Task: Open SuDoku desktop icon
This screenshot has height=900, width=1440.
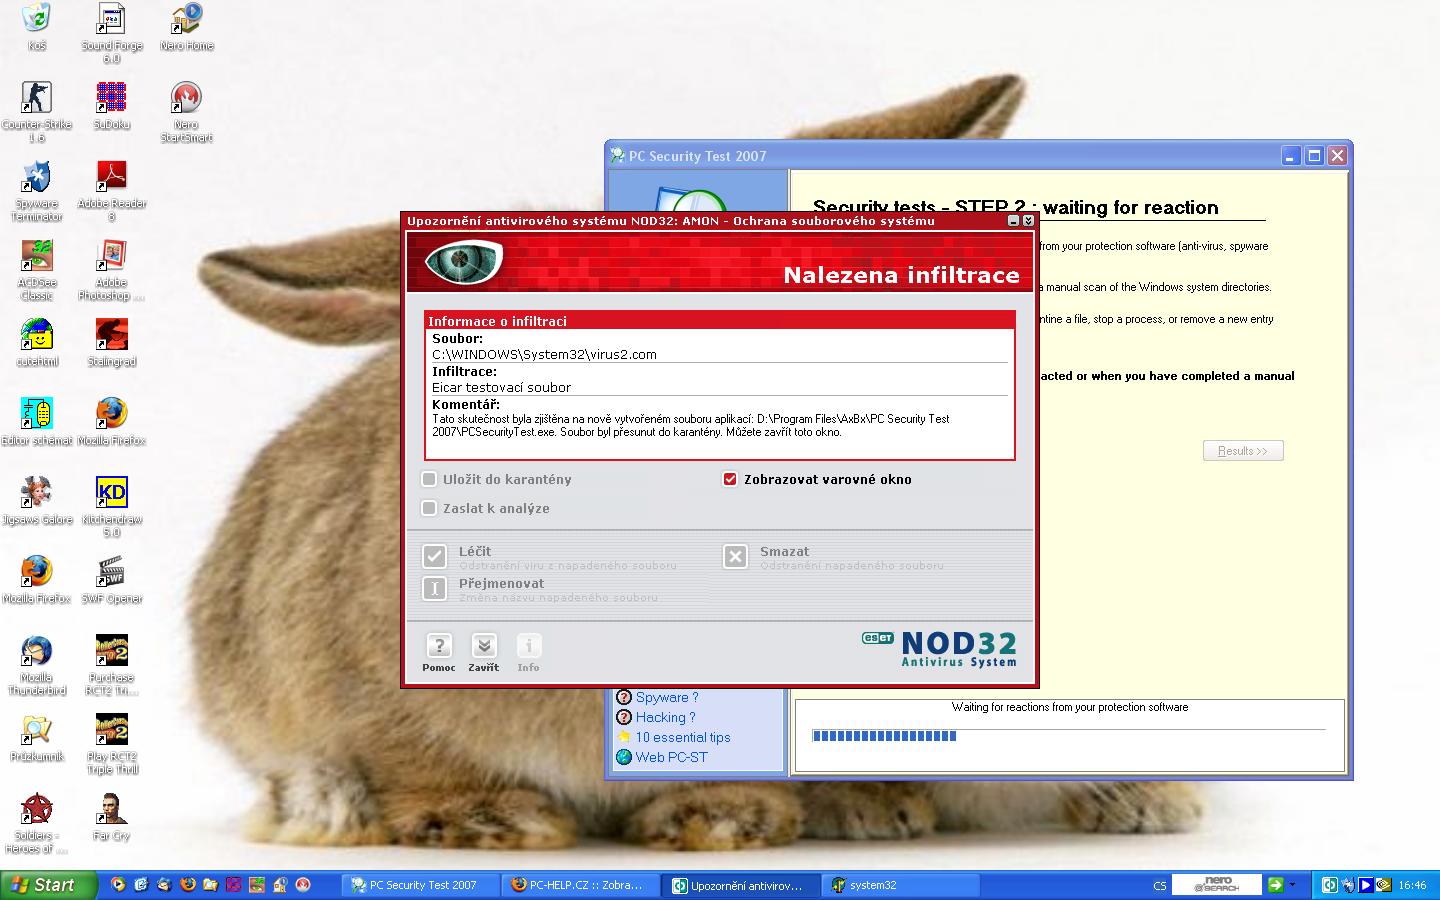Action: pos(112,106)
